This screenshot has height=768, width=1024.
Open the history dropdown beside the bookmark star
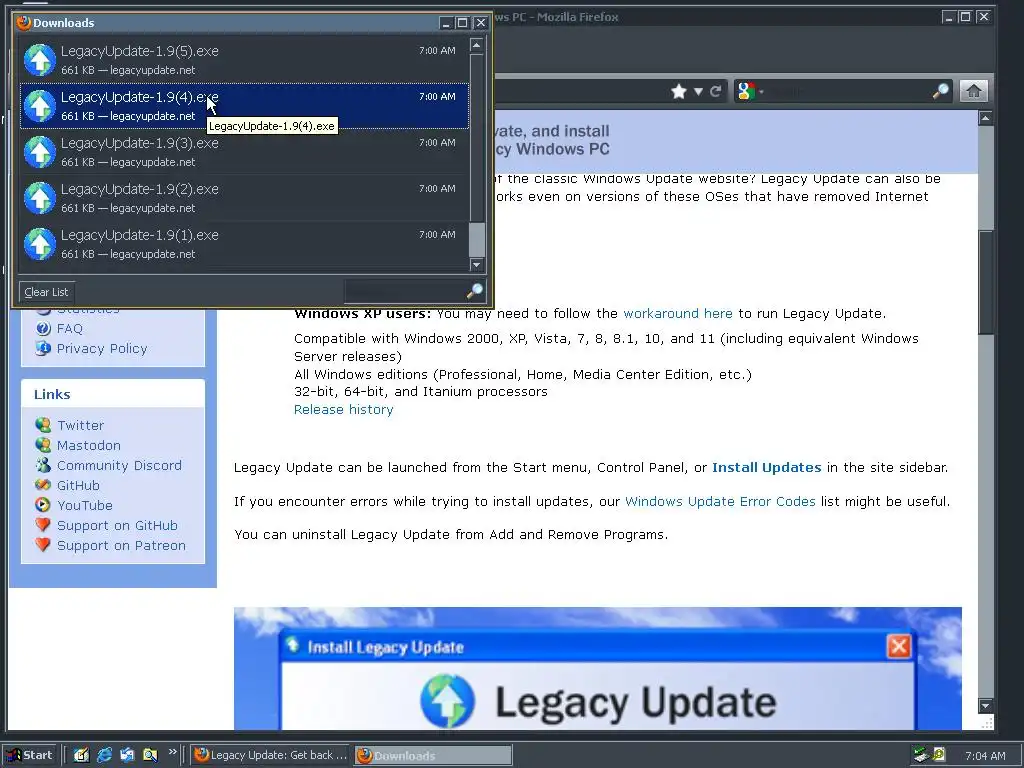[698, 91]
